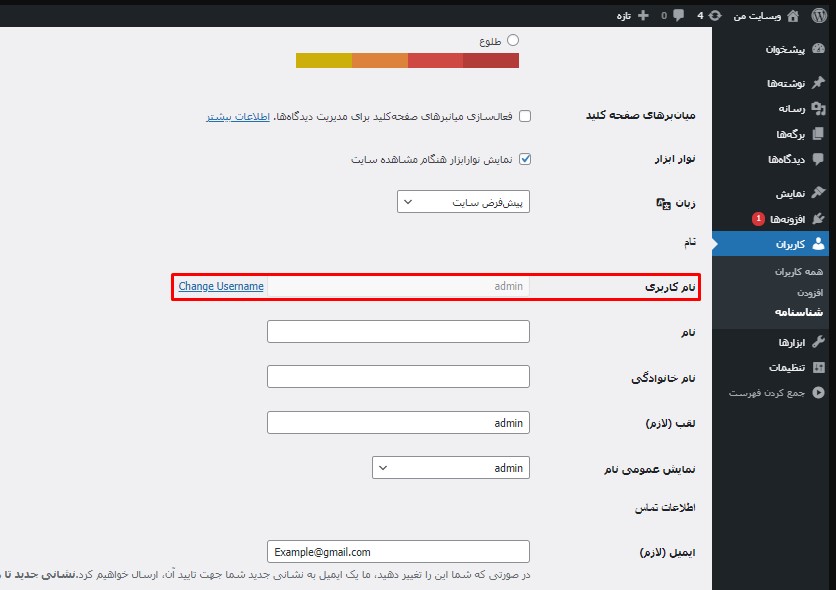Click the plus icon for تازه
Screen dimensions: 836x590
pos(643,15)
